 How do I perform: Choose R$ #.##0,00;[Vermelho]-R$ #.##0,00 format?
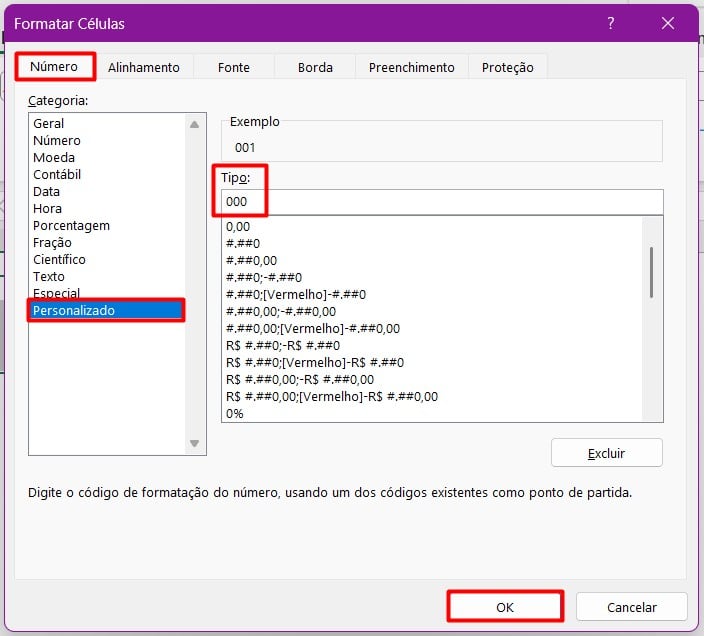click(x=432, y=397)
